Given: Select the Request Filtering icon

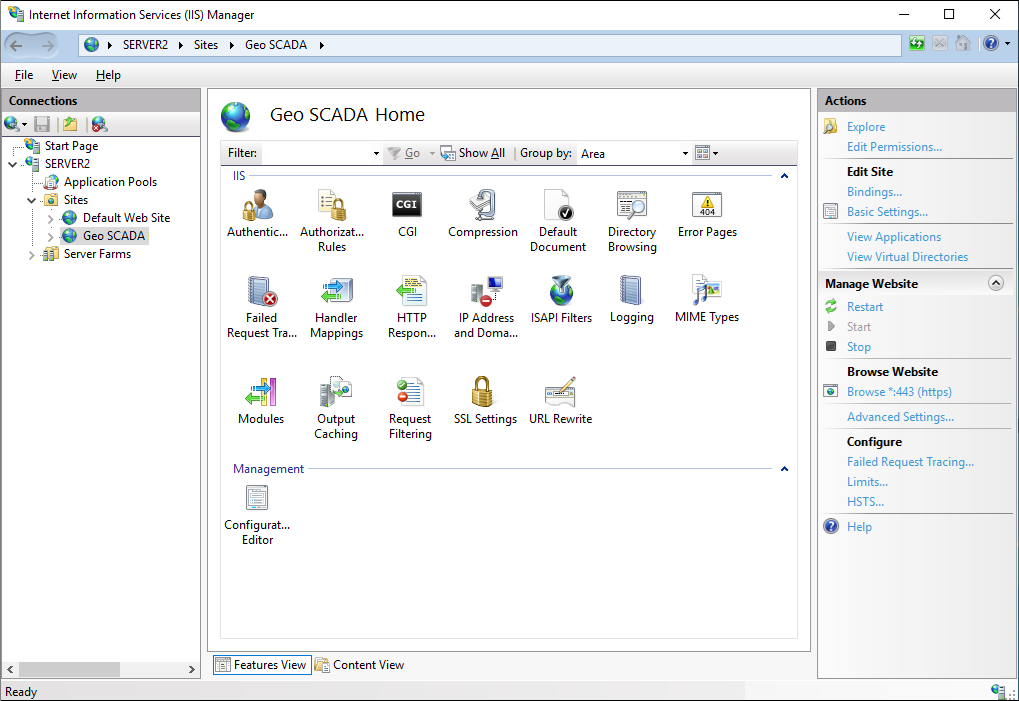Looking at the screenshot, I should pos(410,391).
